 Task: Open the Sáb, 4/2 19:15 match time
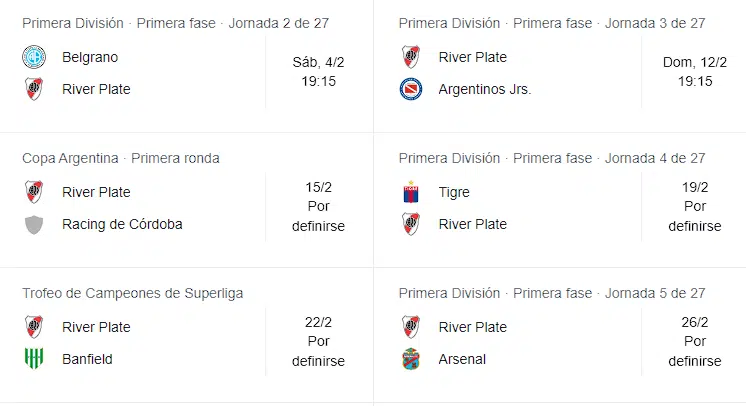click(x=318, y=71)
